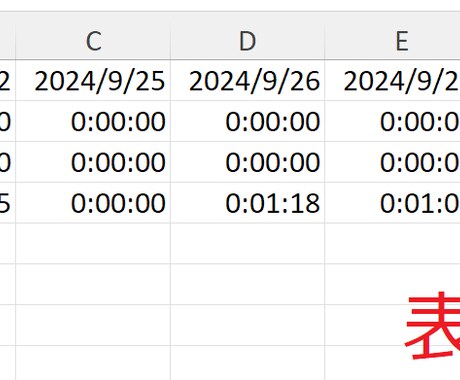Select empty column C cell under last time
Screen dimensions: 460x380
(x=93, y=244)
